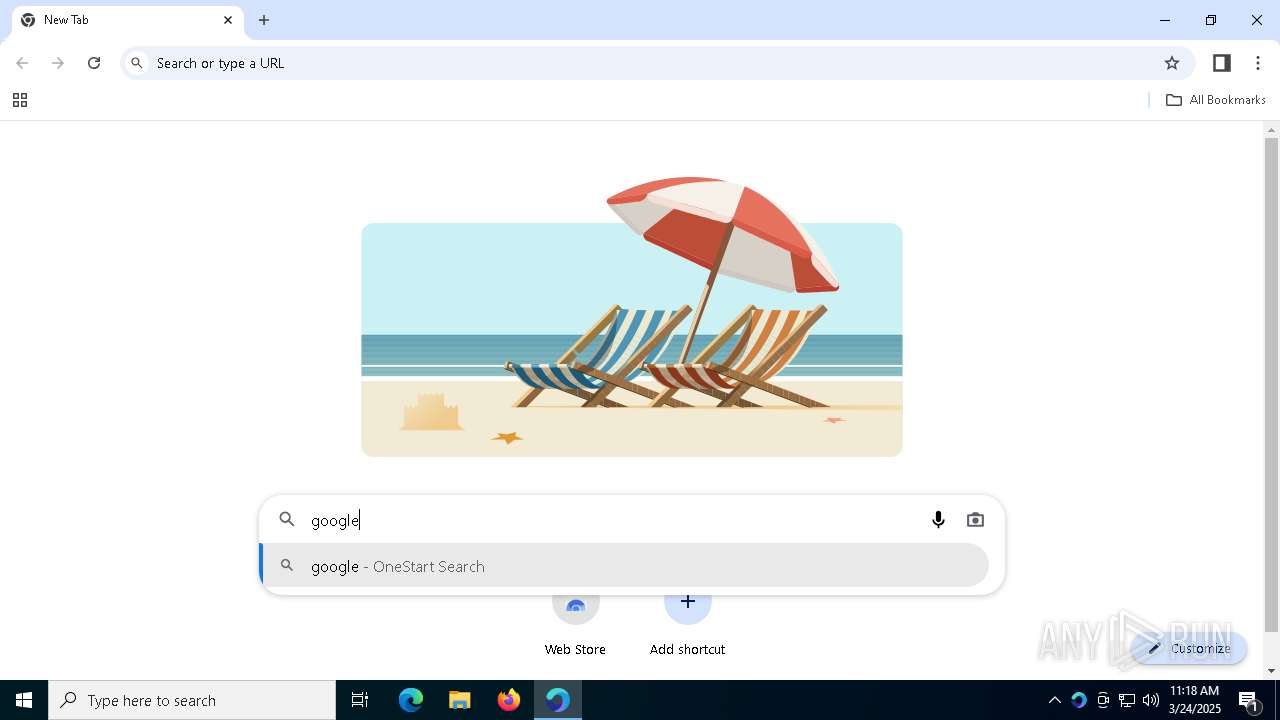The width and height of the screenshot is (1280, 720).
Task: Open the Windows Start menu
Action: [24, 700]
